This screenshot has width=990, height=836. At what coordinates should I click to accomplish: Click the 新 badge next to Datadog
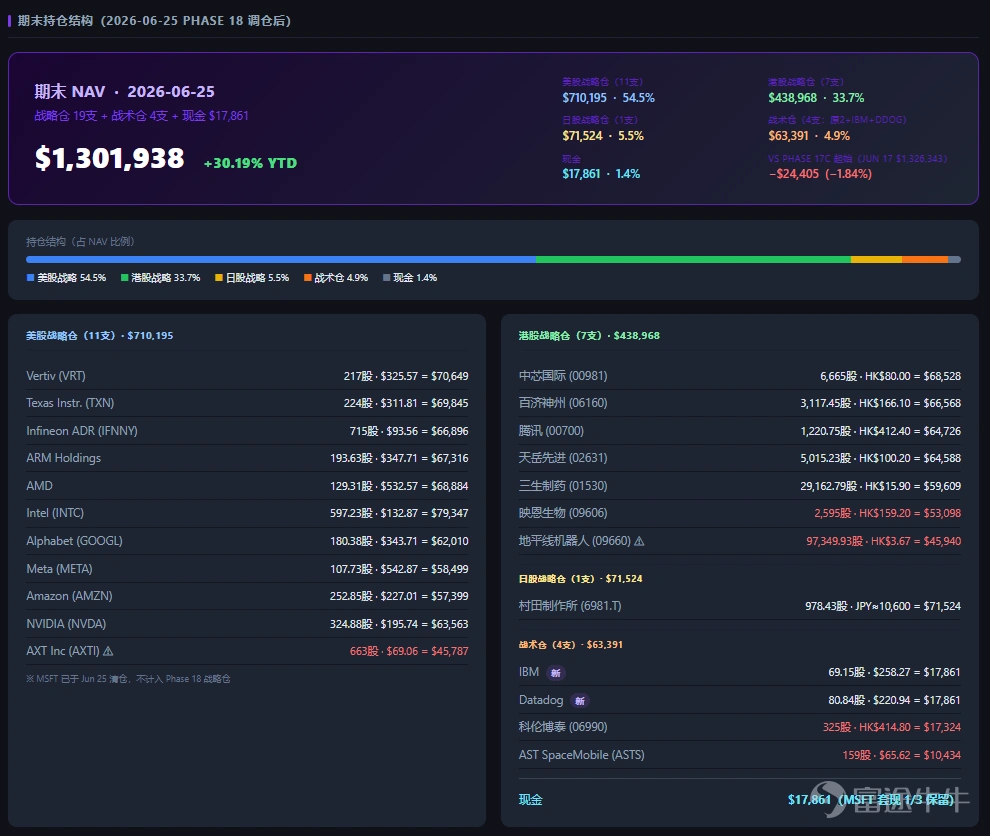(580, 701)
